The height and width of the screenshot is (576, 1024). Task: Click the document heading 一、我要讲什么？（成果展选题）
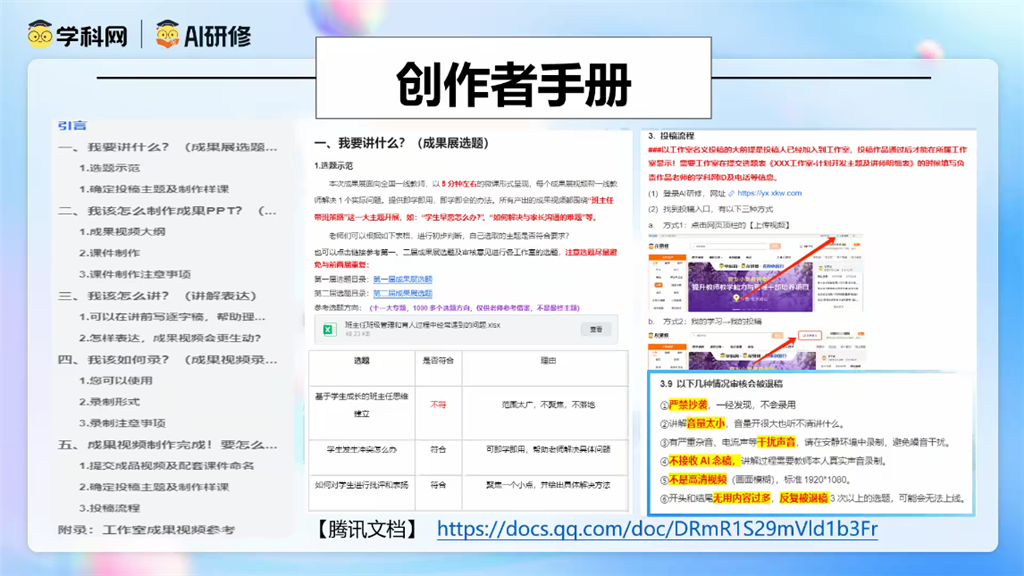point(402,143)
